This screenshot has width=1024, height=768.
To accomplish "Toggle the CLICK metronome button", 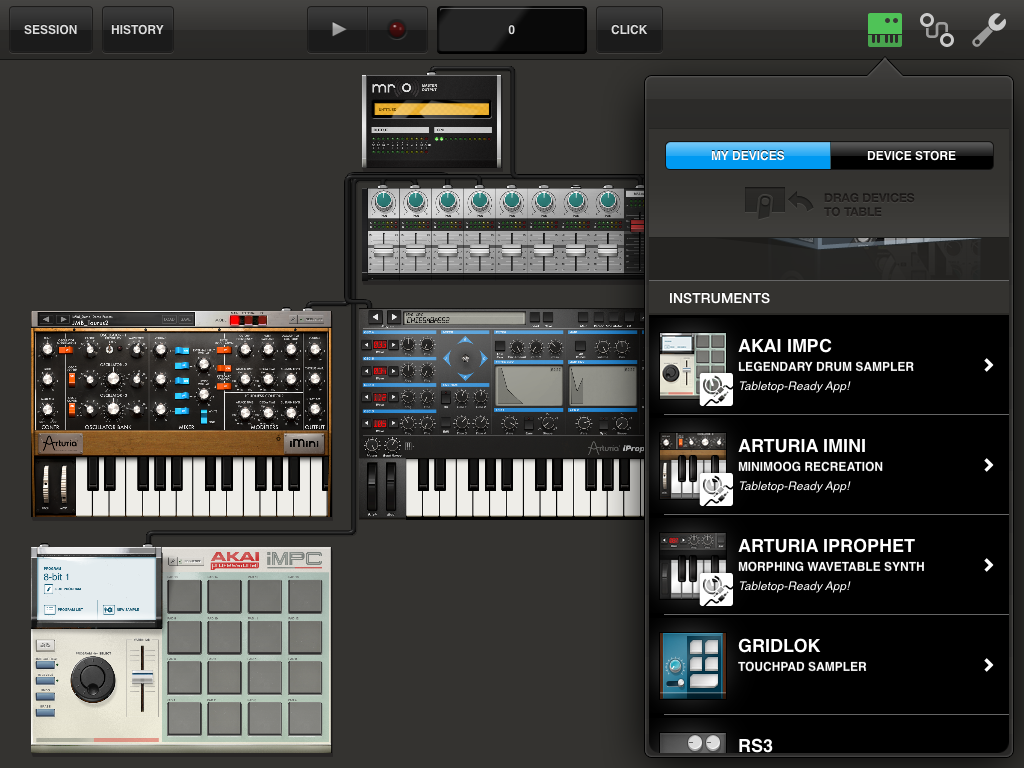I will pyautogui.click(x=629, y=29).
